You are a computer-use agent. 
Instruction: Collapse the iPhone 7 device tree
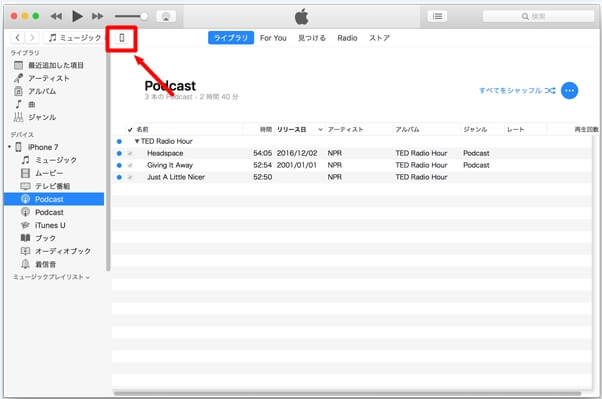[x=9, y=147]
